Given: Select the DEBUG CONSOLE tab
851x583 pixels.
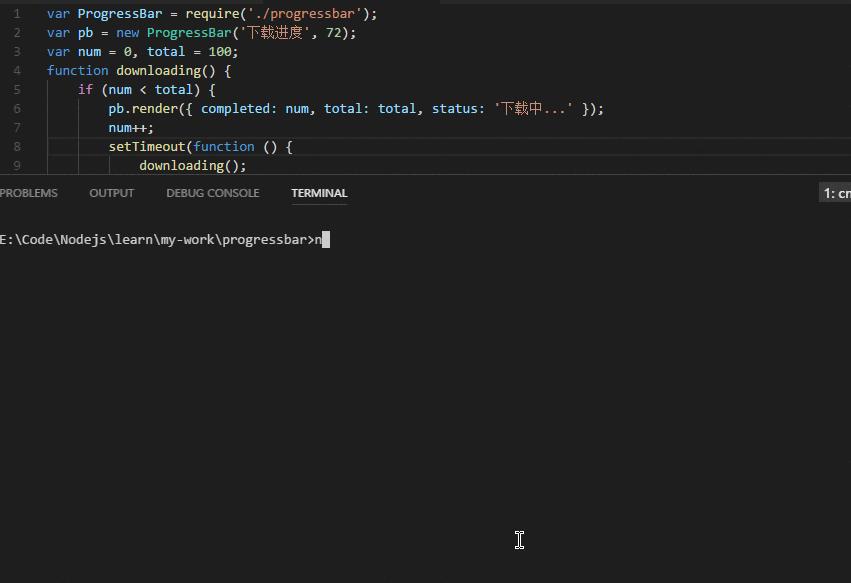Looking at the screenshot, I should coord(213,193).
